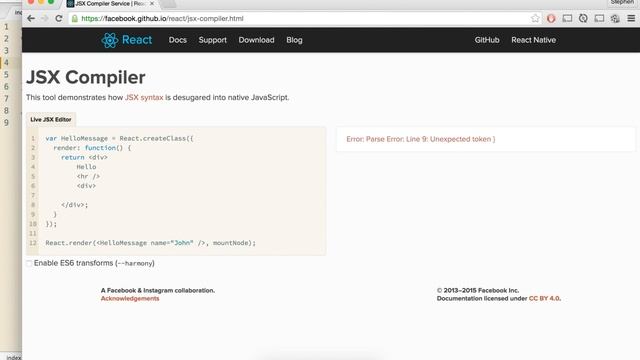Click the React atom logo
This screenshot has height=360, width=640.
pos(109,40)
